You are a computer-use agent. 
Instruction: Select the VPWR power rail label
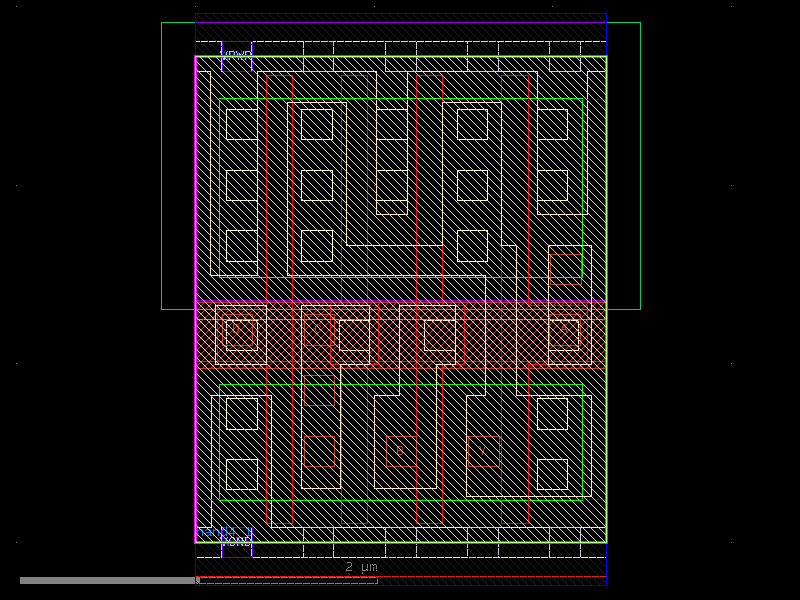(x=237, y=51)
